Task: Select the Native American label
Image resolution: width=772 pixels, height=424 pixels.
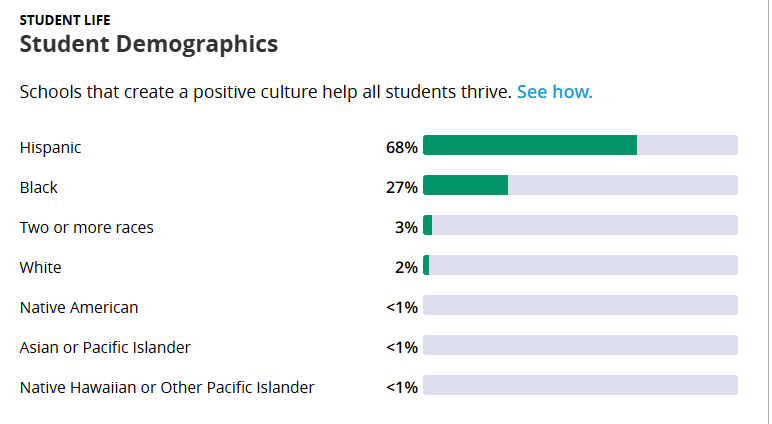Action: pyautogui.click(x=79, y=307)
